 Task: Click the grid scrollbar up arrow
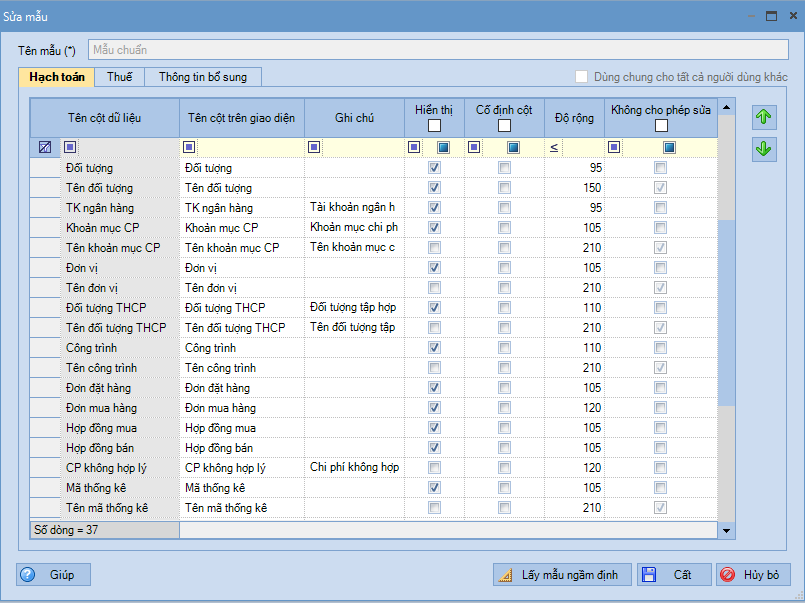point(726,107)
